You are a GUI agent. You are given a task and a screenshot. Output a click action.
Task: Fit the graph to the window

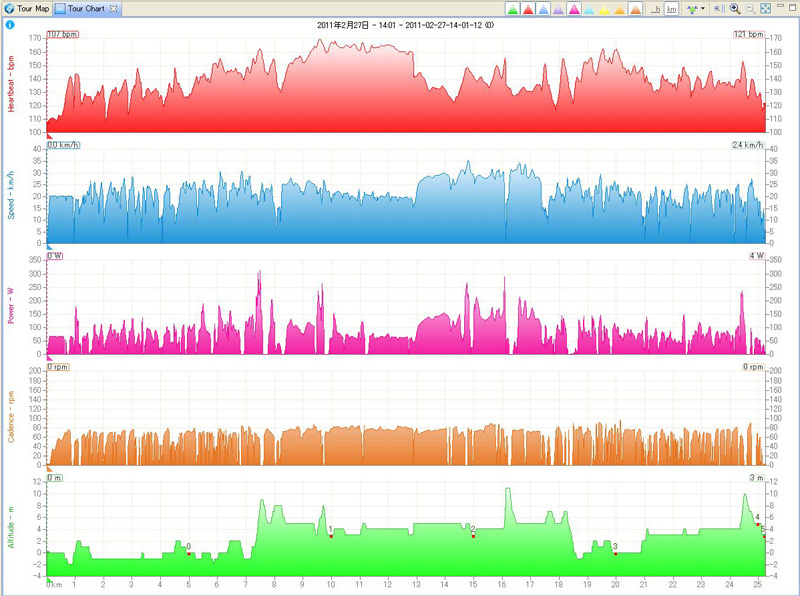coord(765,8)
